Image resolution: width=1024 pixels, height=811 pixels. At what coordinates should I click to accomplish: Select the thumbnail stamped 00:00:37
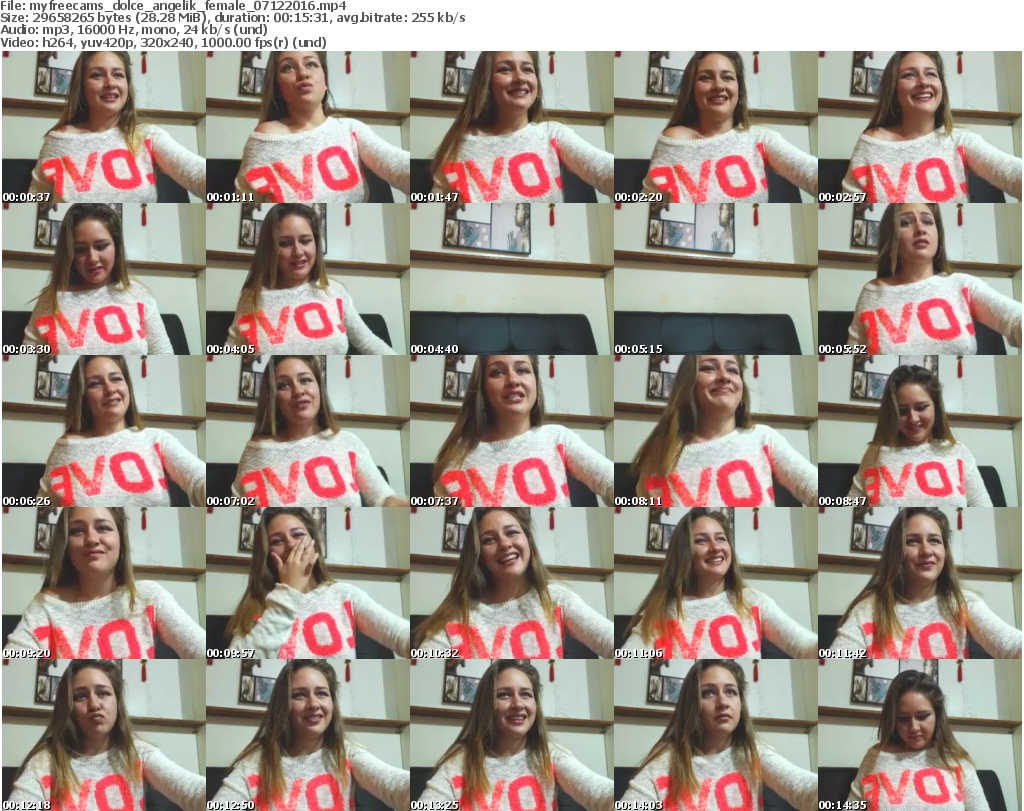[104, 127]
